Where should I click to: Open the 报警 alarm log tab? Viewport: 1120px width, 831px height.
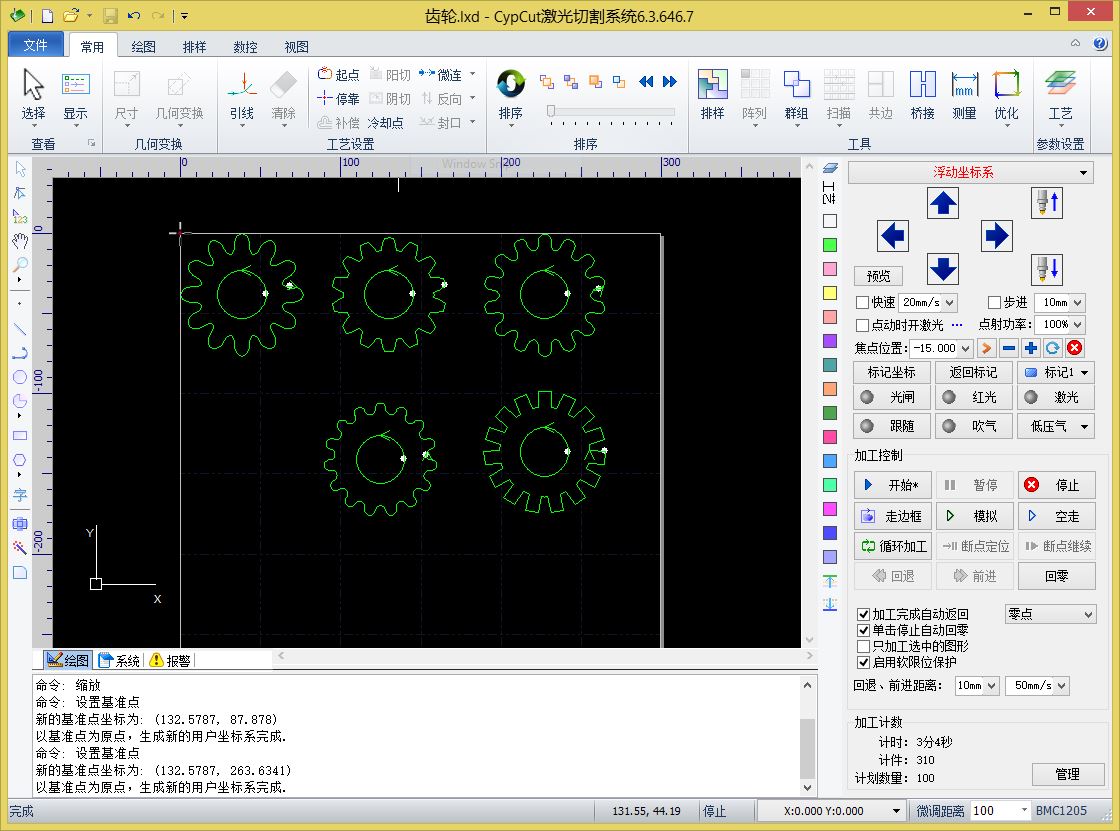point(171,661)
